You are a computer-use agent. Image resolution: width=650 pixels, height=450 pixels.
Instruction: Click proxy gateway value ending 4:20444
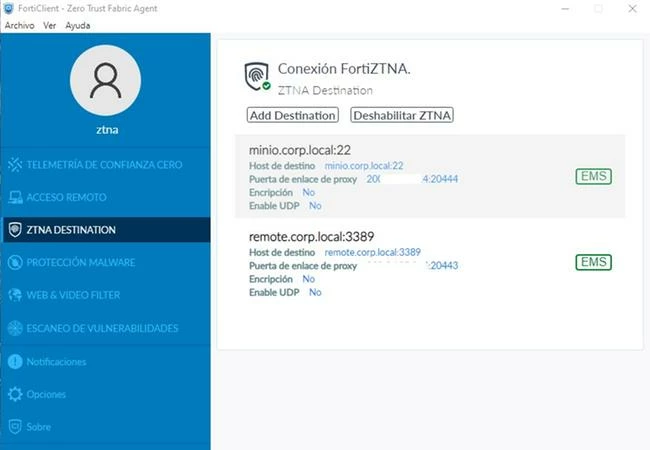point(412,179)
